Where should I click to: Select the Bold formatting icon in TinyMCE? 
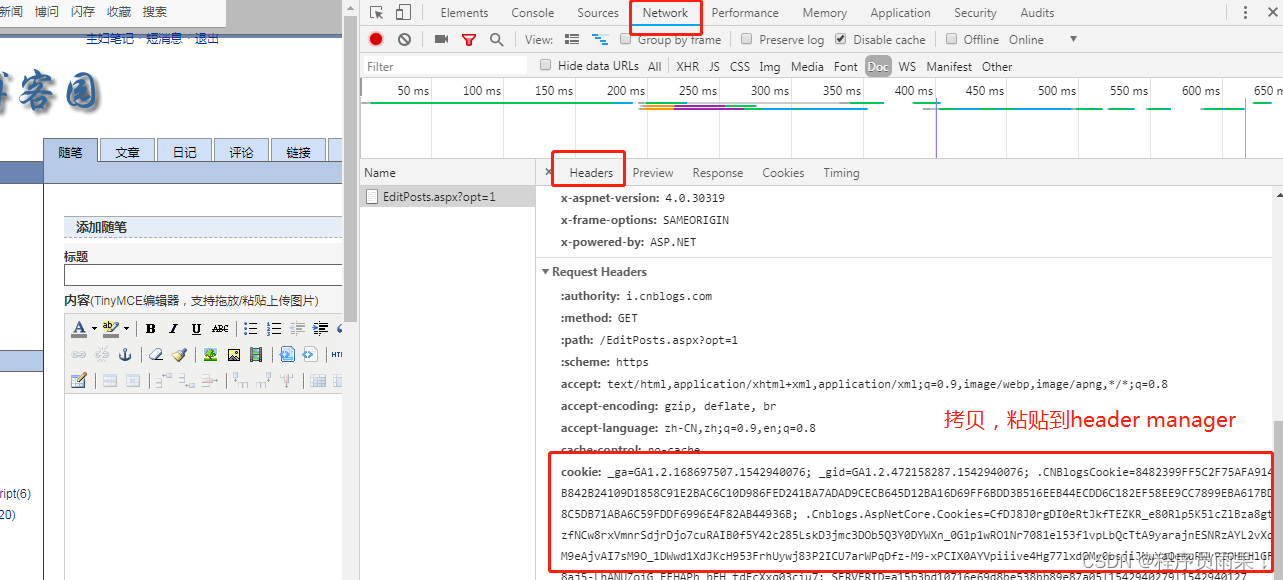point(150,329)
